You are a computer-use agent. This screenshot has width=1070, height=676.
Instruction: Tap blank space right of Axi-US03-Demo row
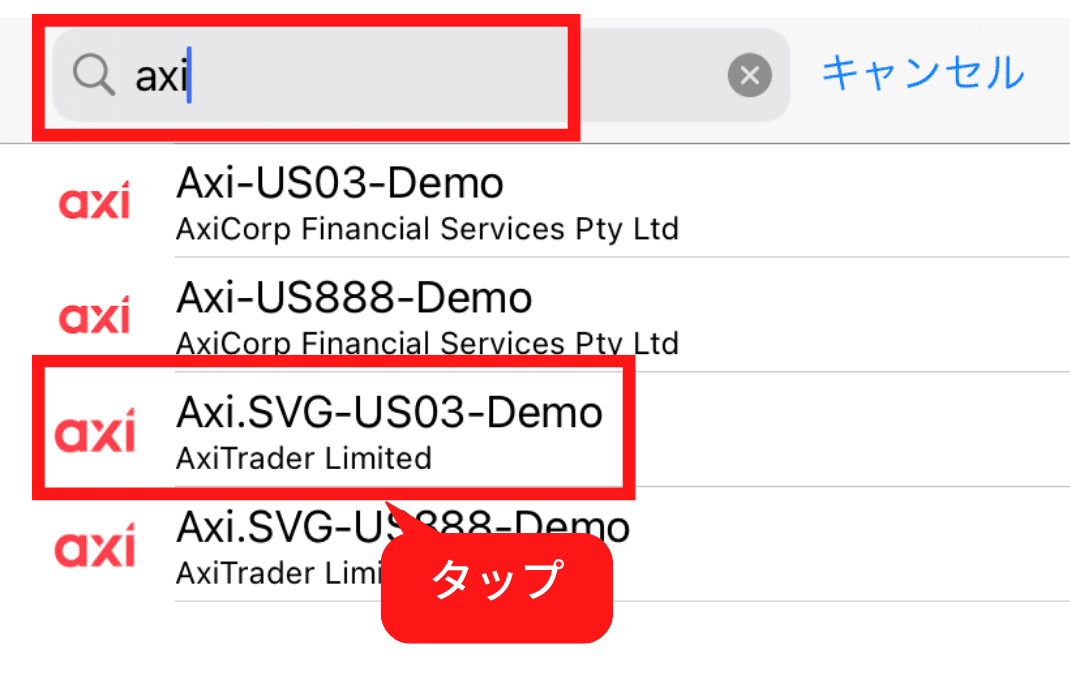click(873, 201)
